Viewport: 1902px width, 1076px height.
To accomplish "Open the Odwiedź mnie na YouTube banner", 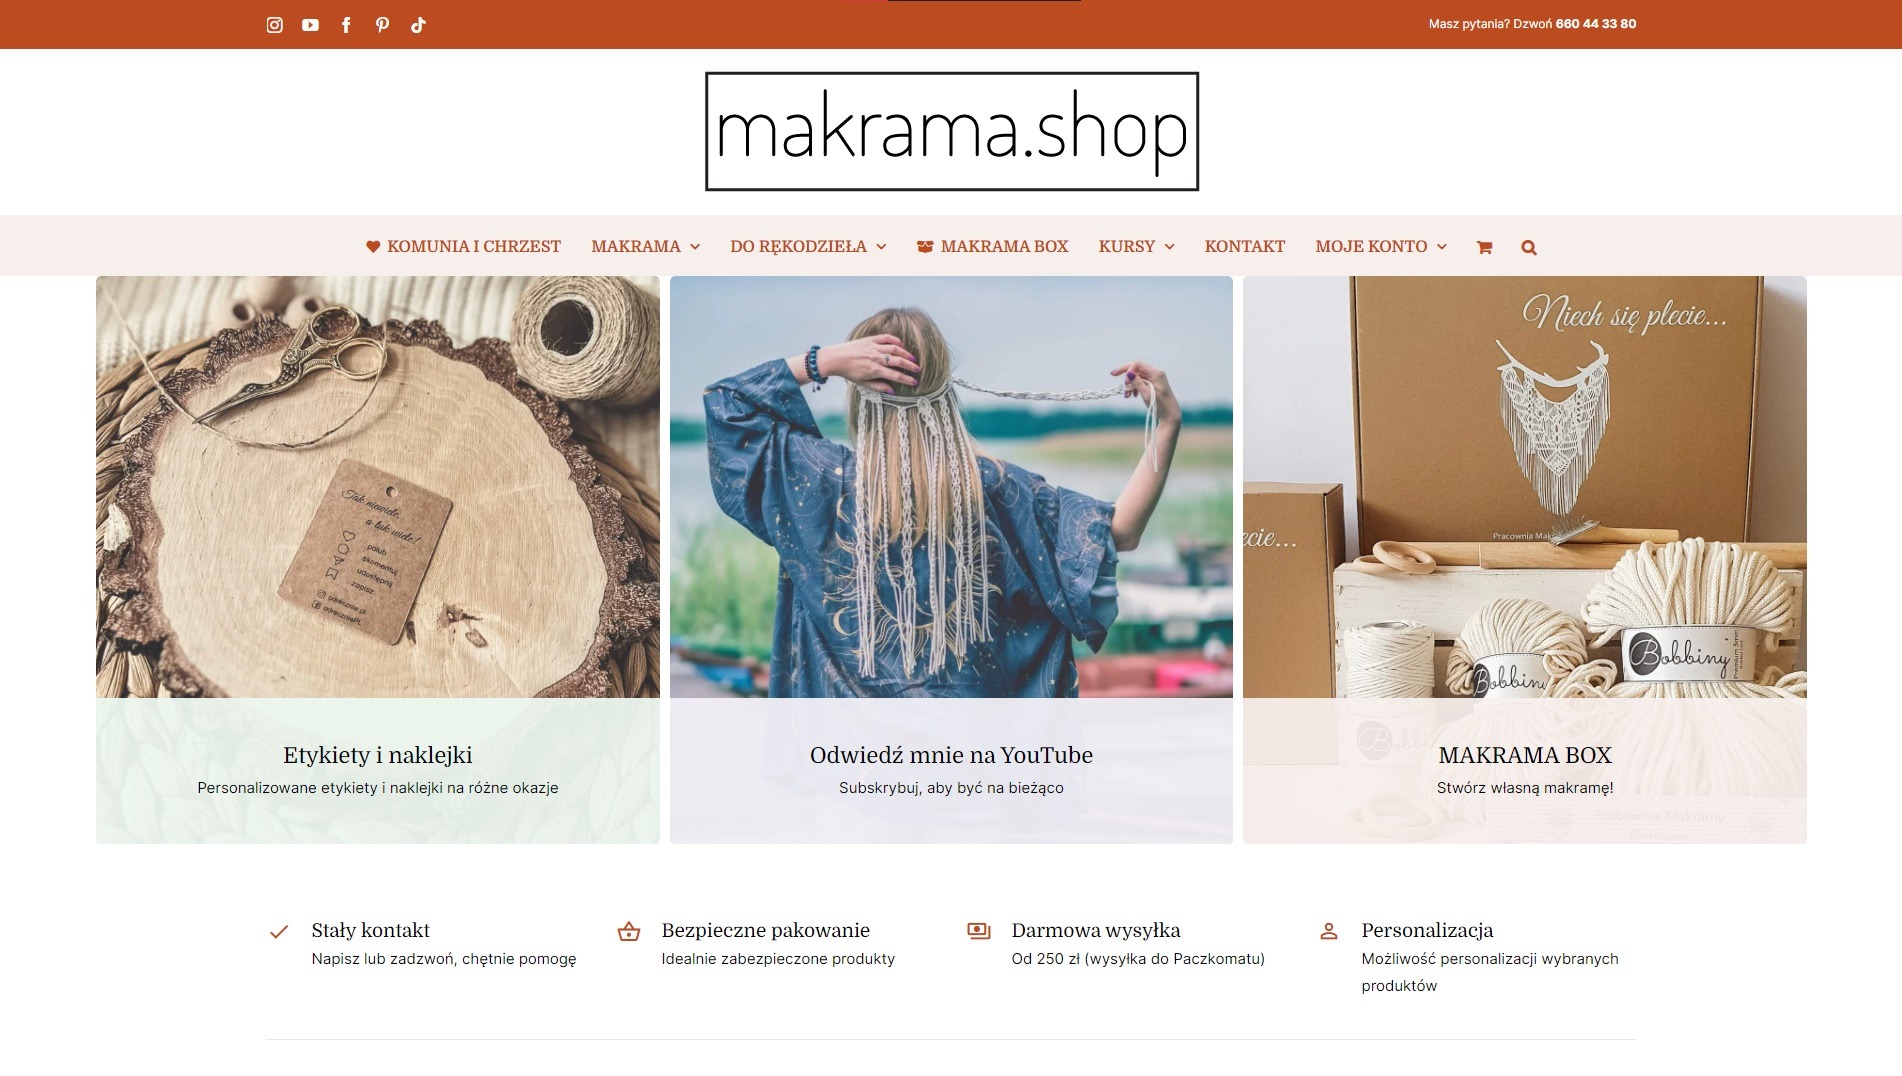I will [x=951, y=560].
